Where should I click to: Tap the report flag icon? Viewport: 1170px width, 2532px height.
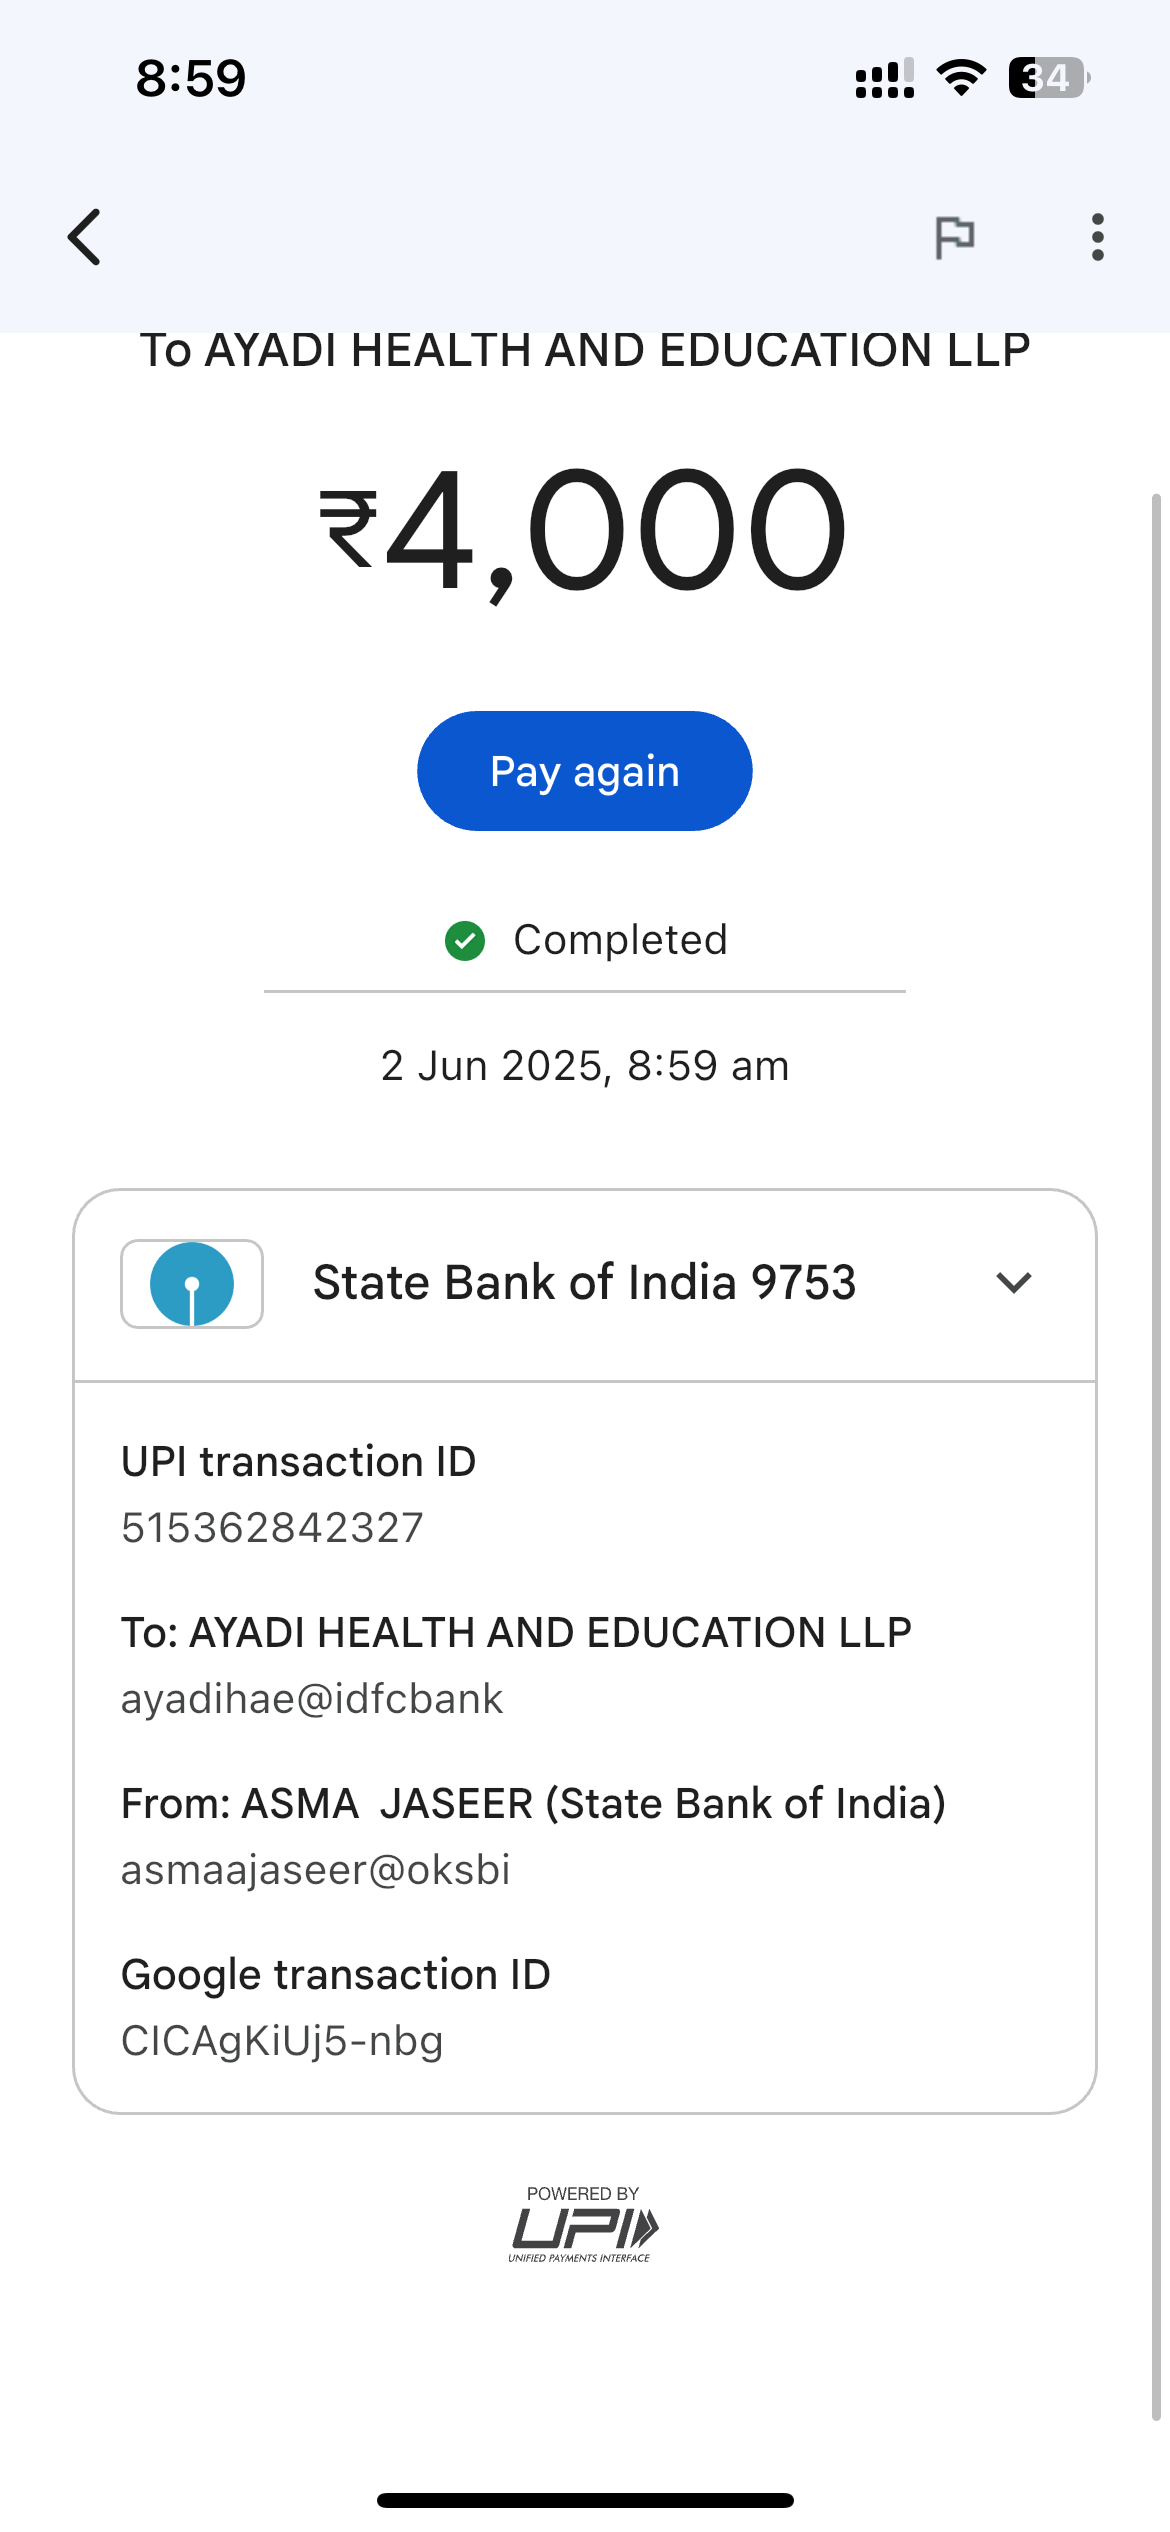[x=954, y=237]
